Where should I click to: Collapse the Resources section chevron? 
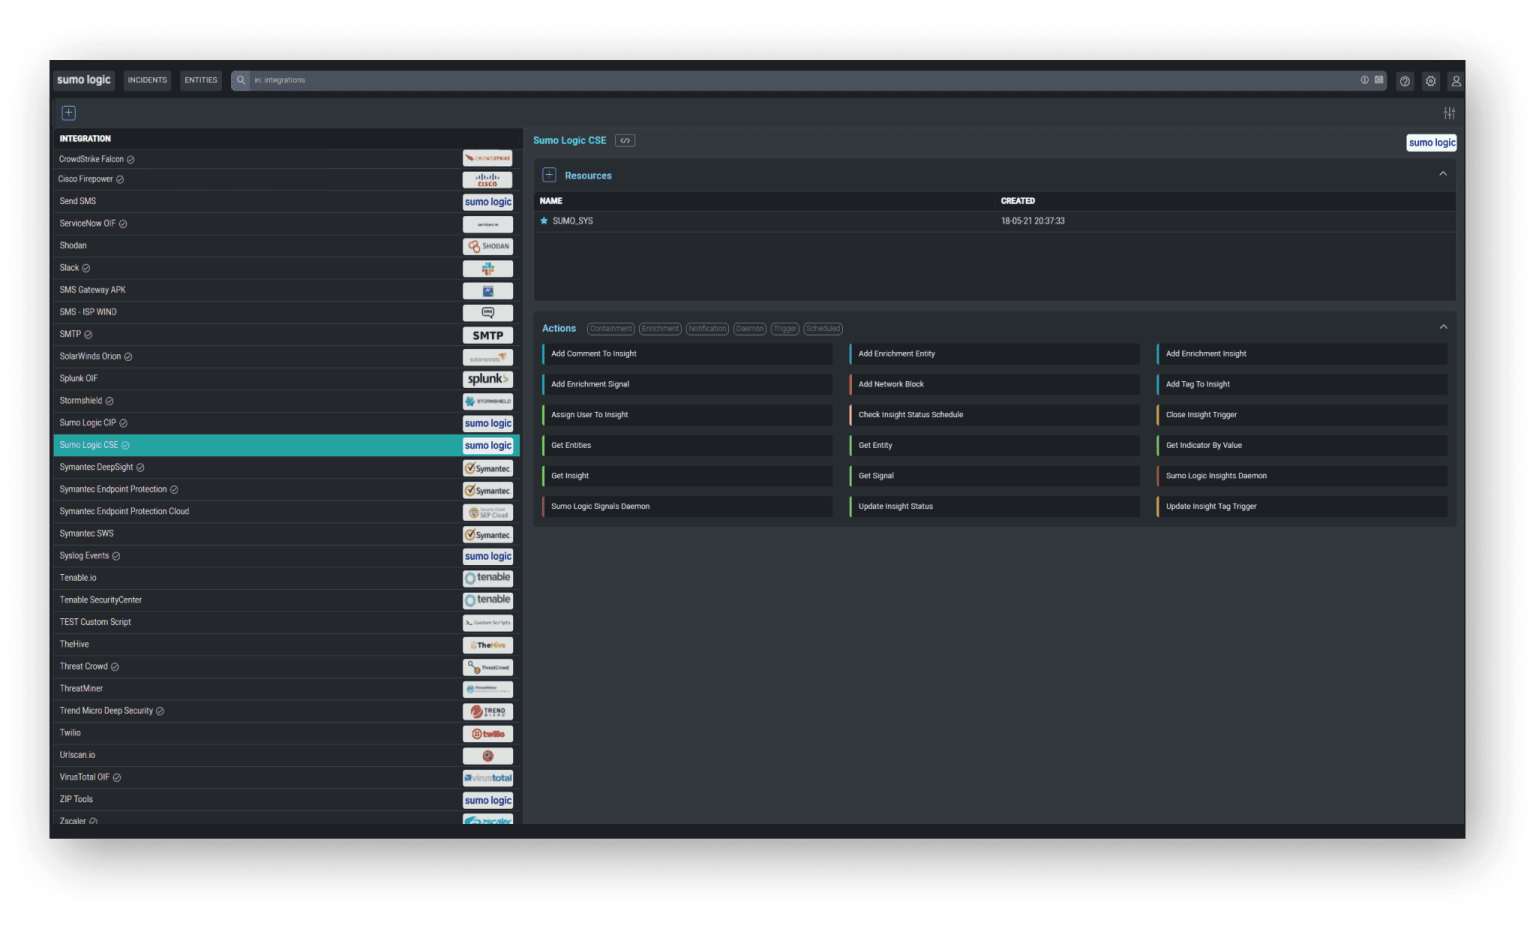tap(1443, 174)
